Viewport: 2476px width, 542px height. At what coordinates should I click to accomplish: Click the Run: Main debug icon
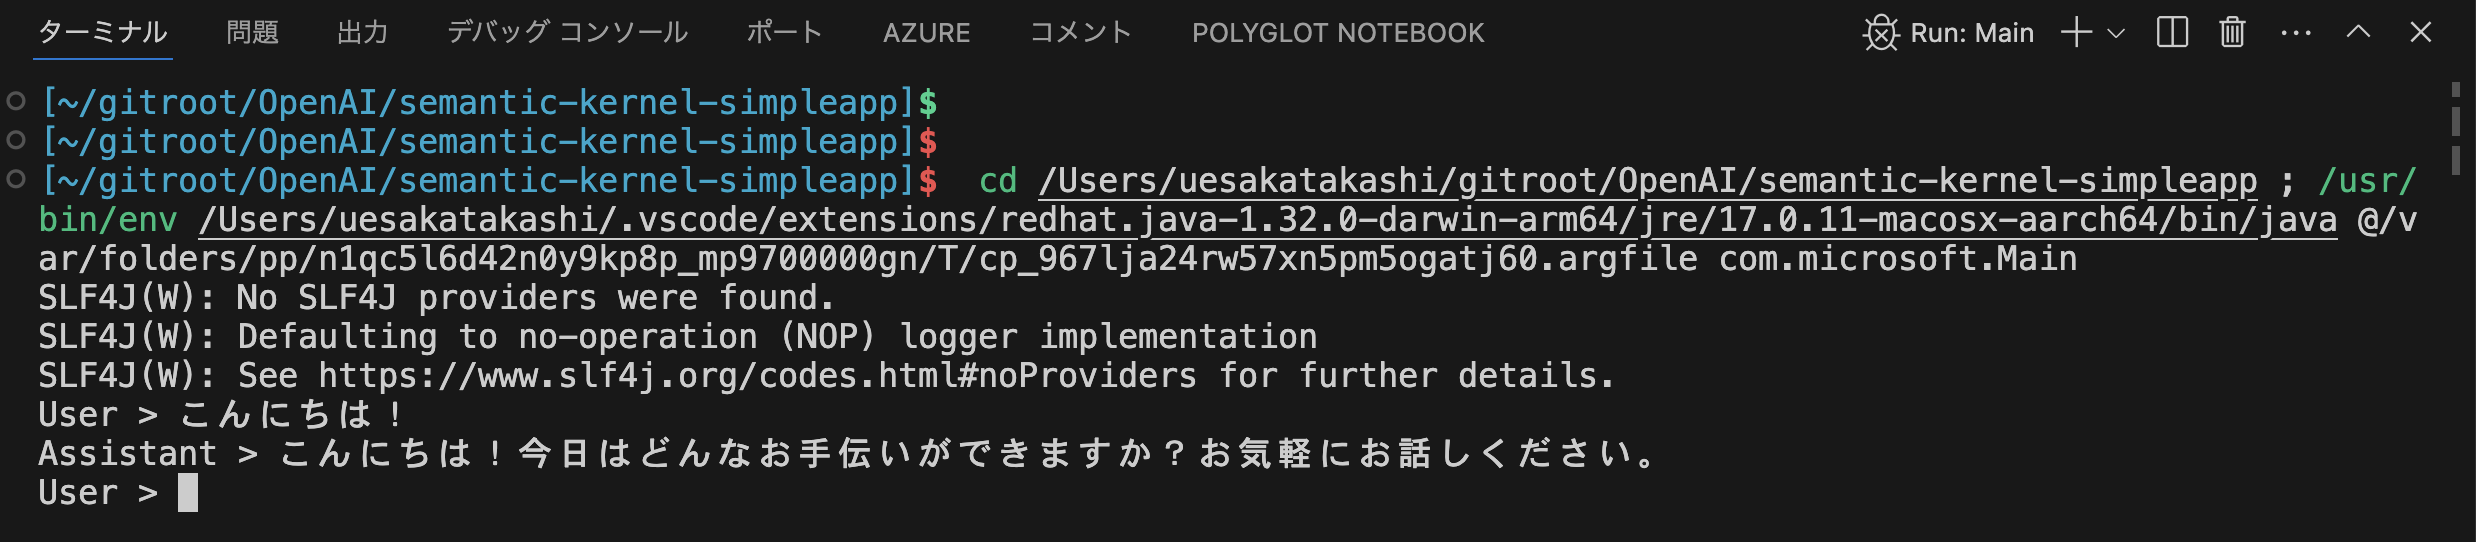[1880, 33]
